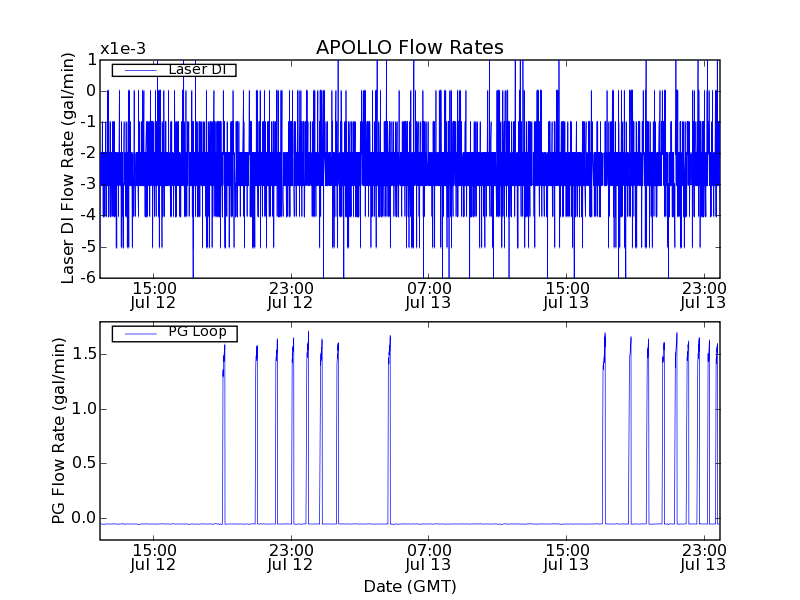The width and height of the screenshot is (800, 600).
Task: Click the 'Laser DI Flow Rate (gal/min)' axis label
Action: [x=67, y=168]
